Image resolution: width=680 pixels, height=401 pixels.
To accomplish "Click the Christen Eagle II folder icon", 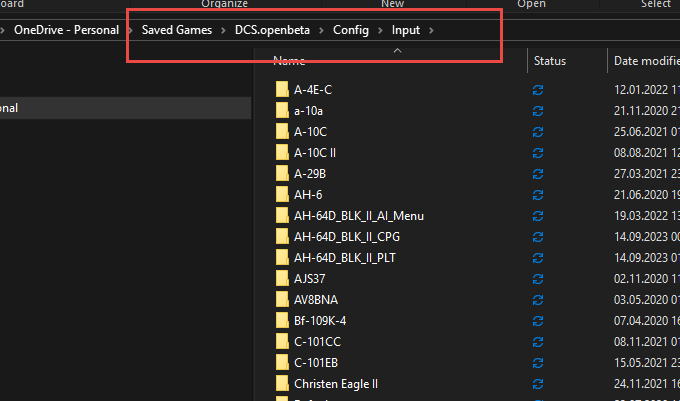I will point(282,384).
